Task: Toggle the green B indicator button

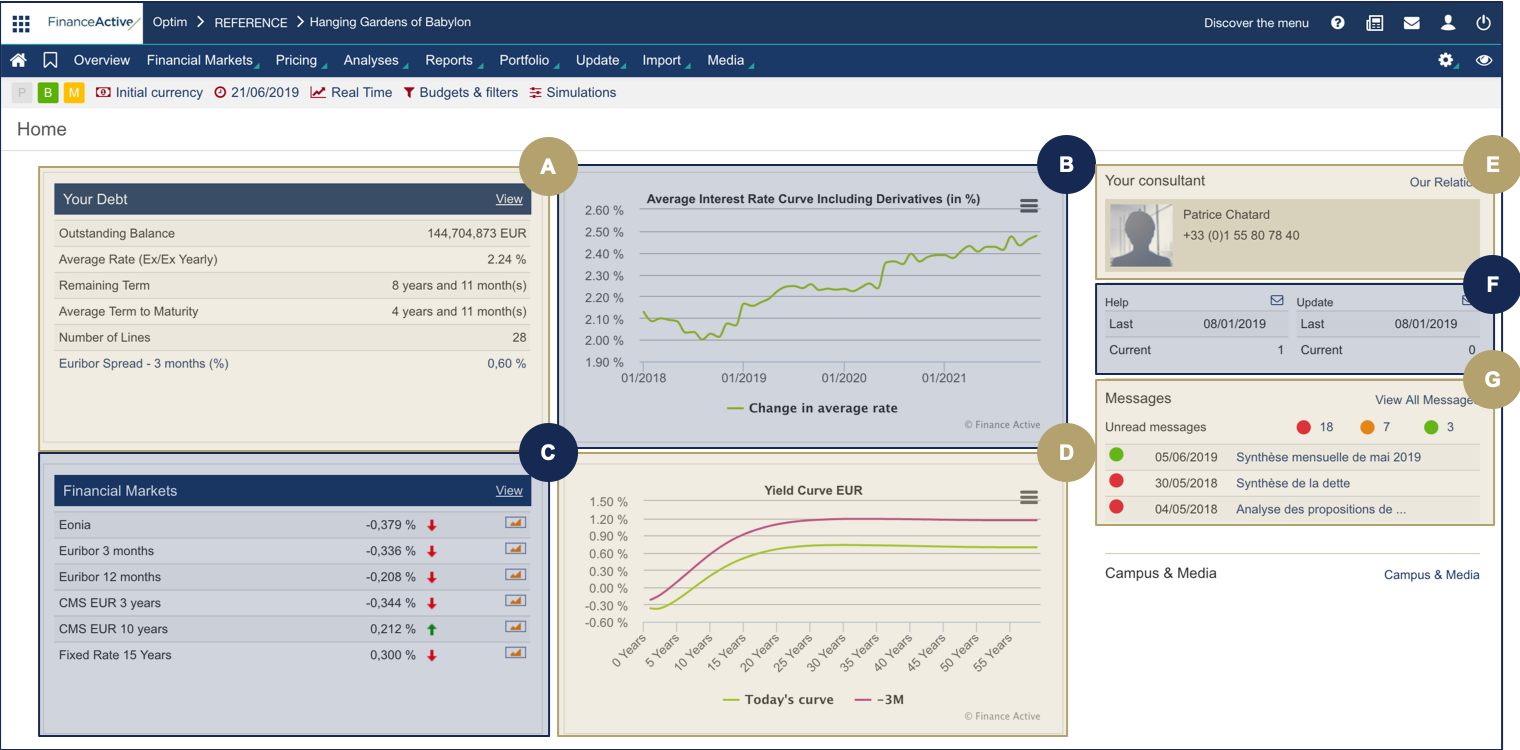Action: click(x=47, y=93)
